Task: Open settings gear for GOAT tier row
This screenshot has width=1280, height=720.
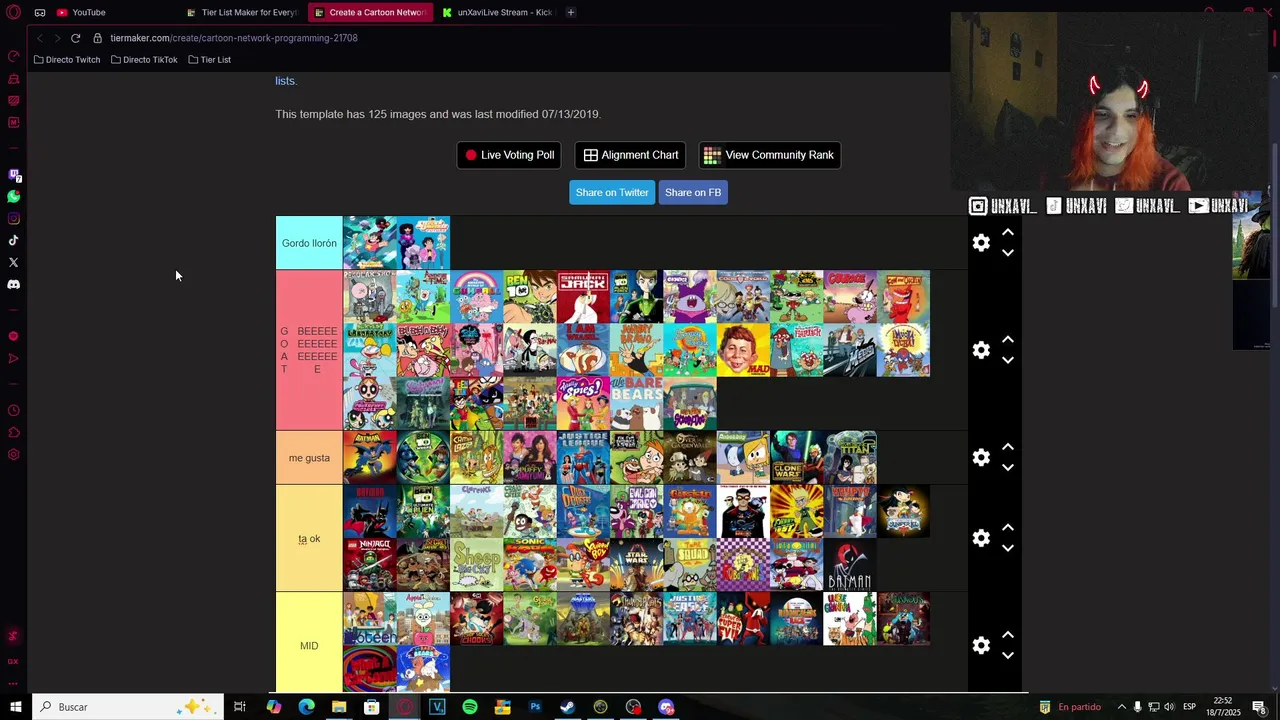Action: click(x=981, y=350)
